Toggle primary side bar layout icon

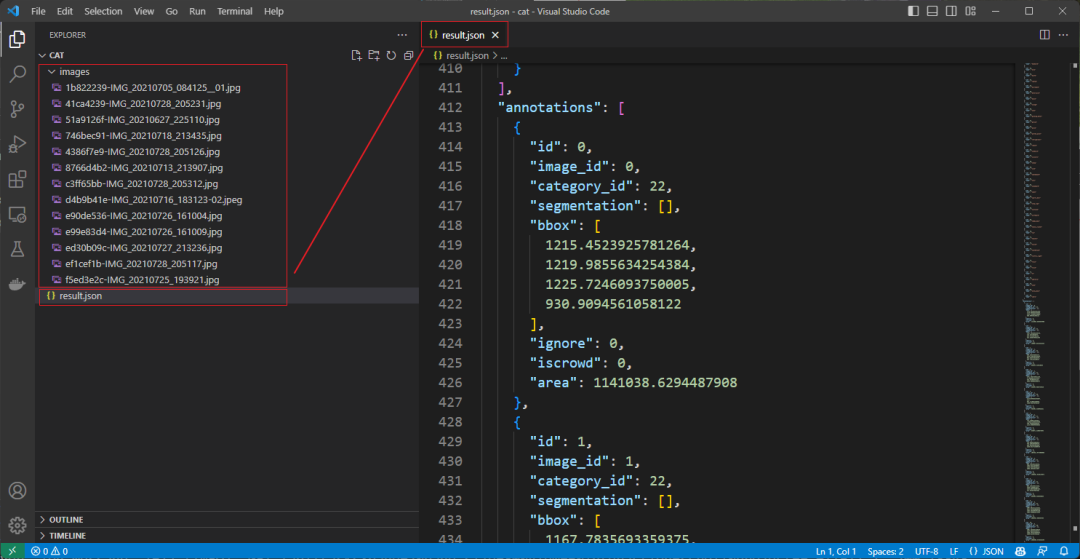(x=913, y=11)
